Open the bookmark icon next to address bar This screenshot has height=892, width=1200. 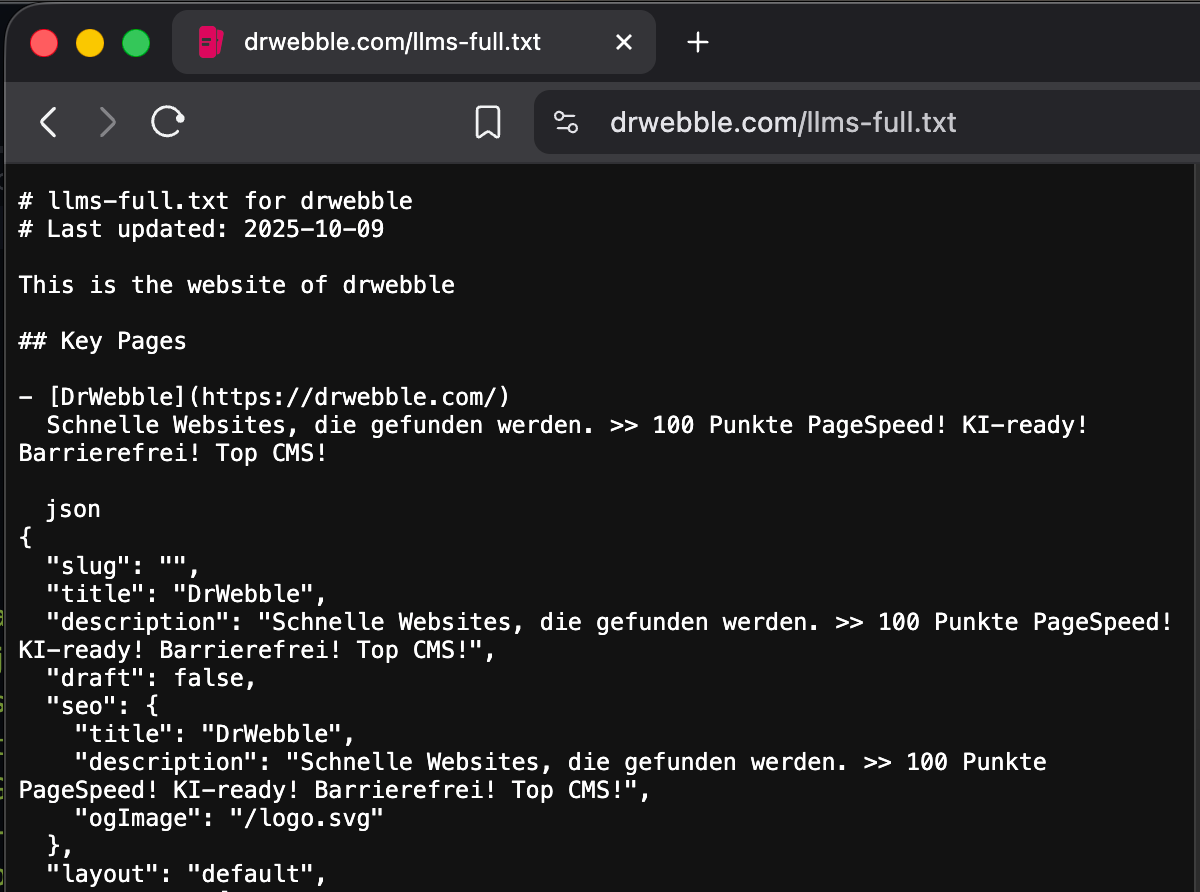488,121
